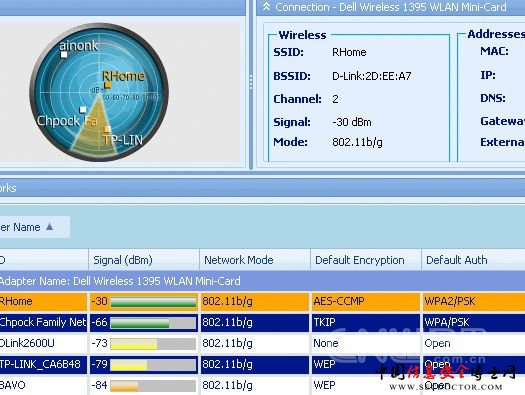
Task: Toggle sort arrow next to Name header
Action: click(x=50, y=227)
